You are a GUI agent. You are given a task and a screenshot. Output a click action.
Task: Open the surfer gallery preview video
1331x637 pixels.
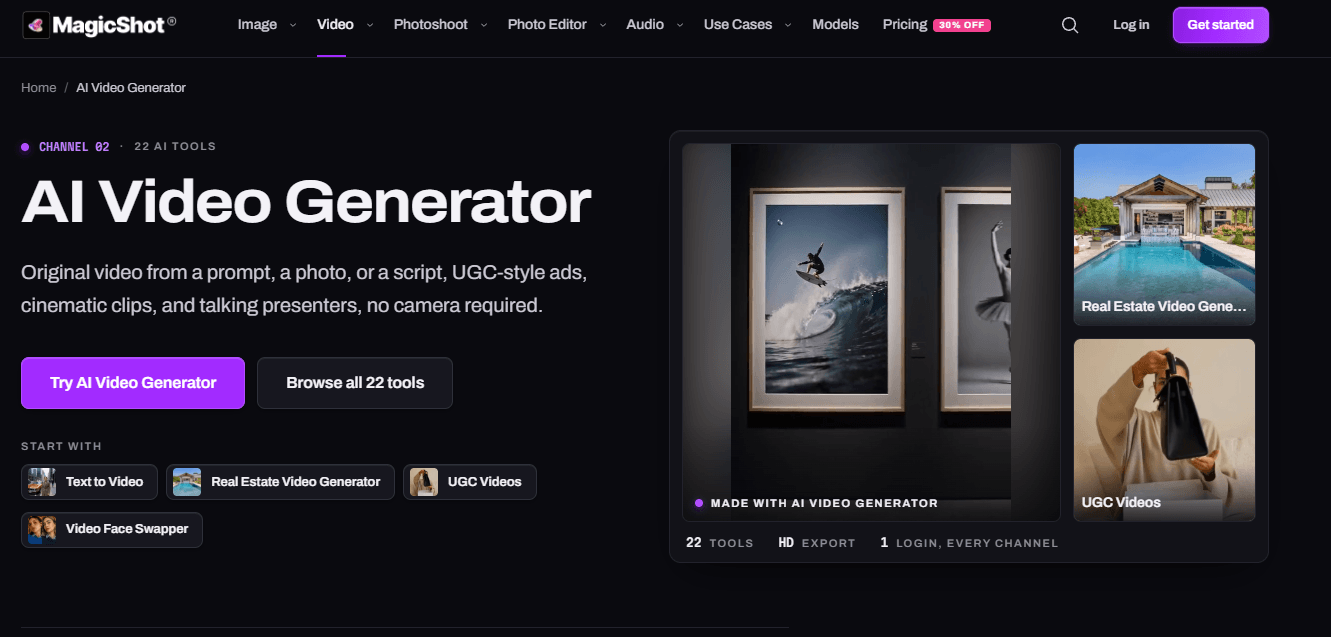tap(871, 332)
